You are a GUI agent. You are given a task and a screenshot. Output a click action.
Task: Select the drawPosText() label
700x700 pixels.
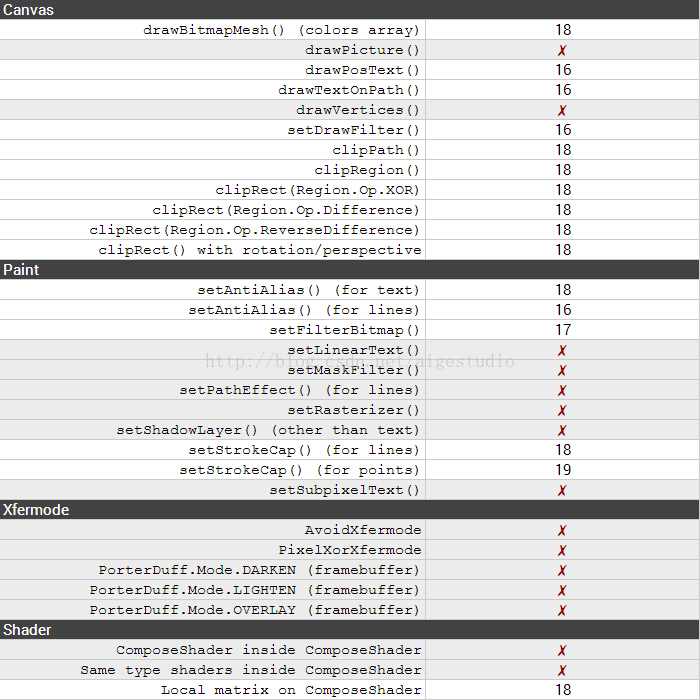point(362,70)
